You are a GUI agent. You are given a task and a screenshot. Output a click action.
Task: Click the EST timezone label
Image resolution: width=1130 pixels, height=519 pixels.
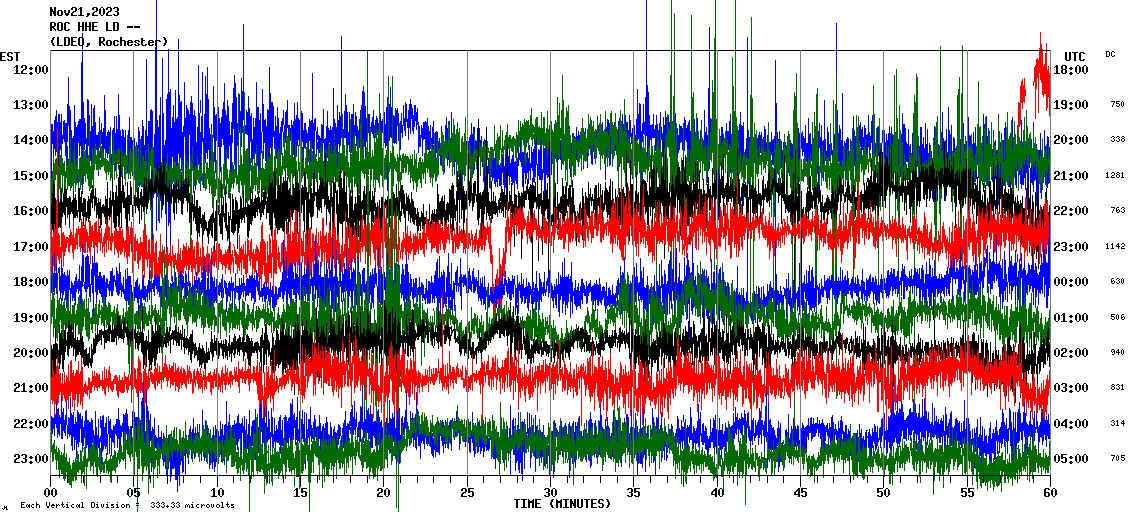10,56
